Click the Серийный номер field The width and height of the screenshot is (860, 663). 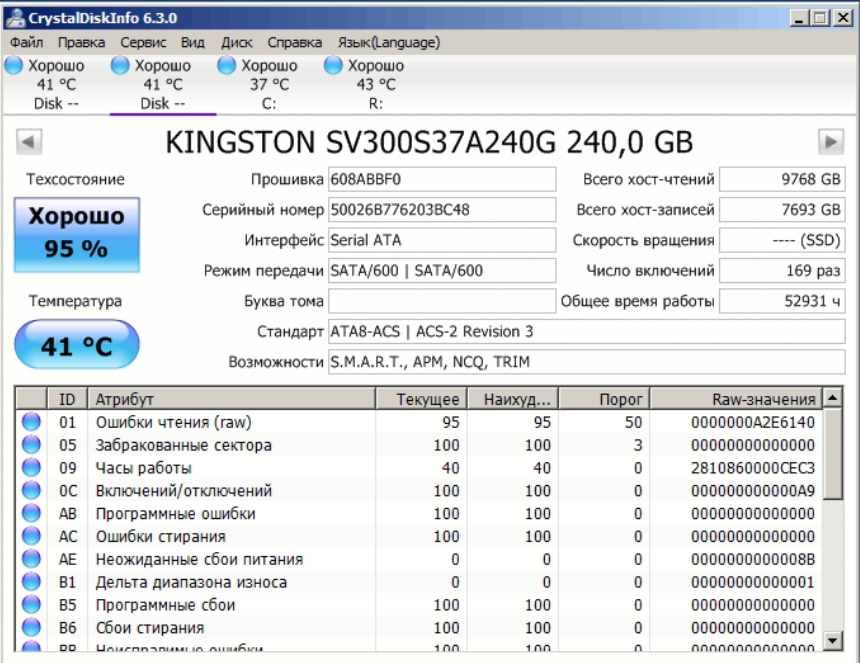click(x=441, y=210)
